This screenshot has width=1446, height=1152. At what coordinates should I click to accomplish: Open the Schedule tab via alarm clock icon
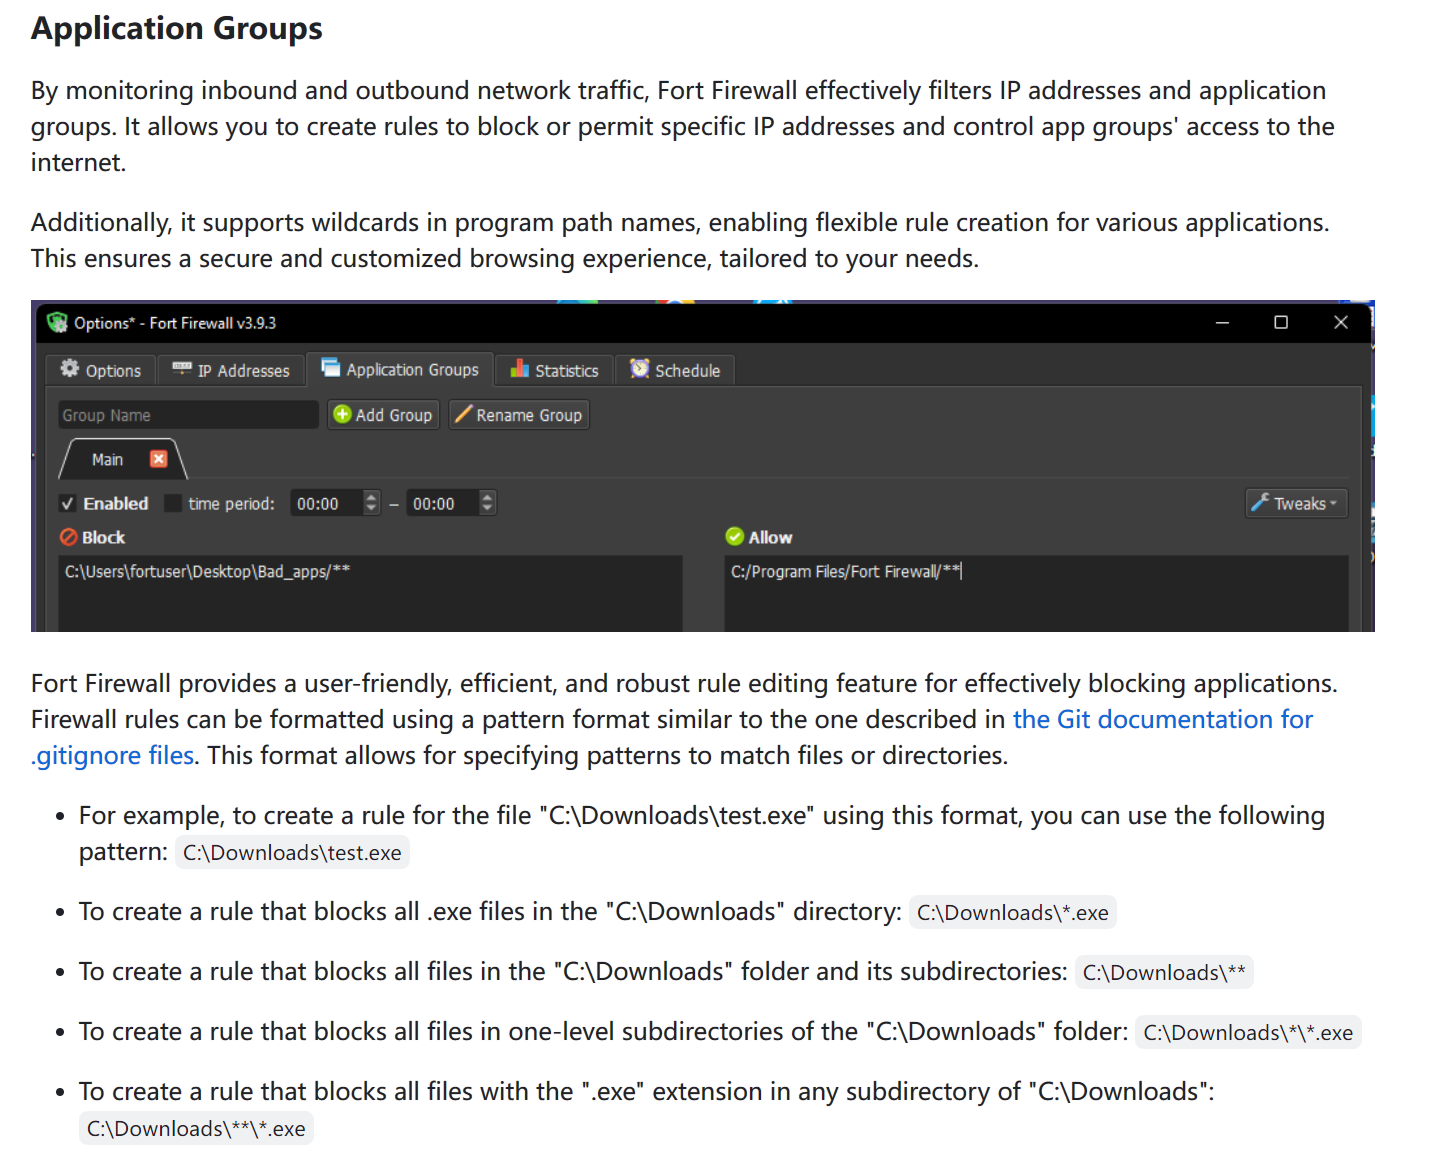click(640, 369)
